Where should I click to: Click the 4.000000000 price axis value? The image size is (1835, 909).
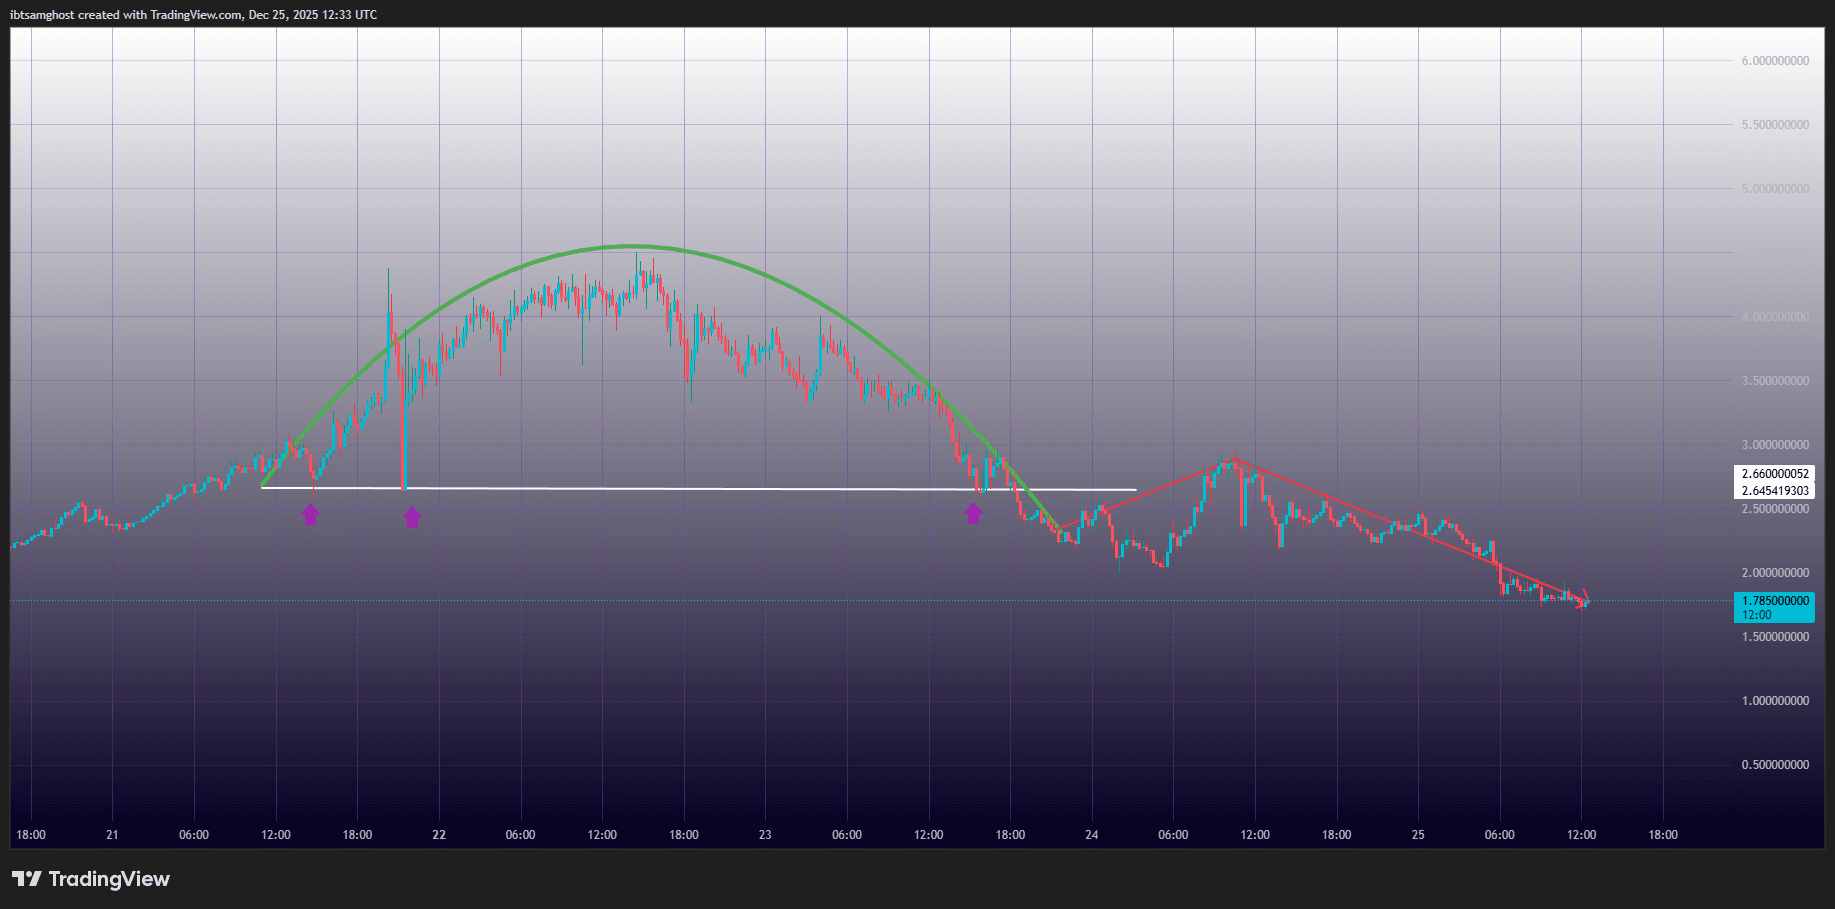[x=1775, y=317]
